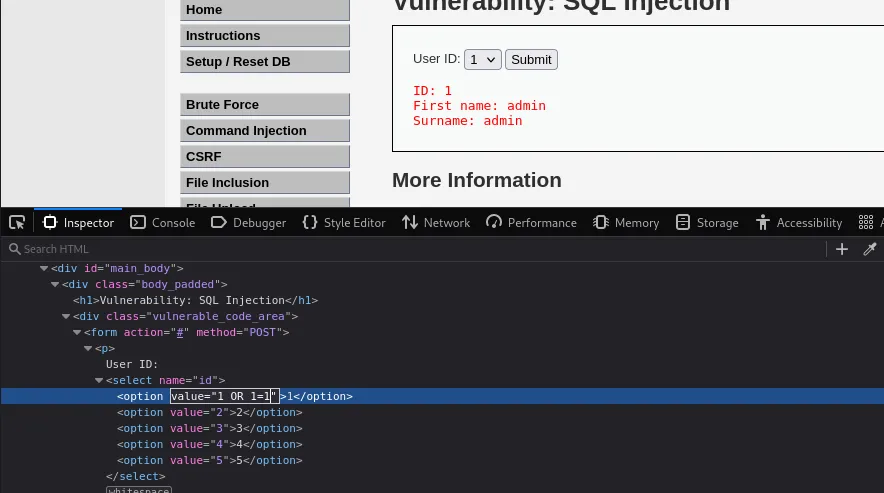Open the Network panel
Image resolution: width=884 pixels, height=493 pixels.
point(436,222)
